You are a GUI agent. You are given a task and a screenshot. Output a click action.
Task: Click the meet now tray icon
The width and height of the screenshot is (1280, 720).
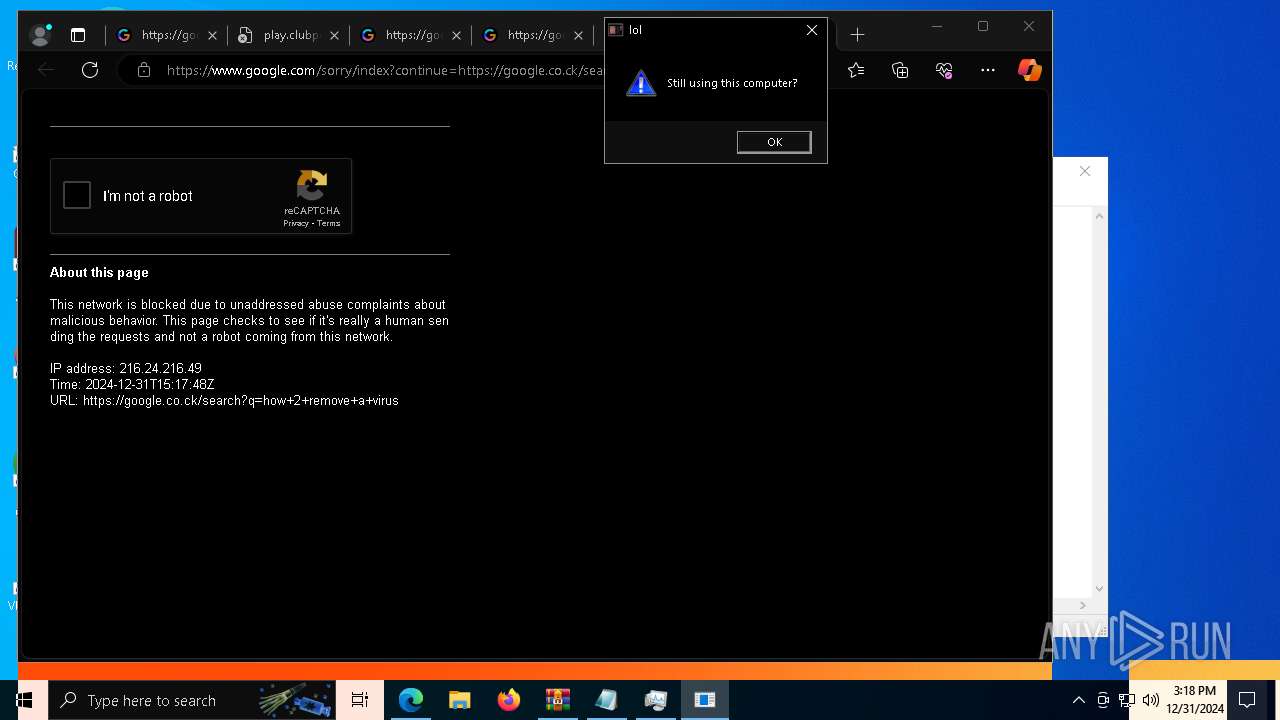tap(1103, 700)
